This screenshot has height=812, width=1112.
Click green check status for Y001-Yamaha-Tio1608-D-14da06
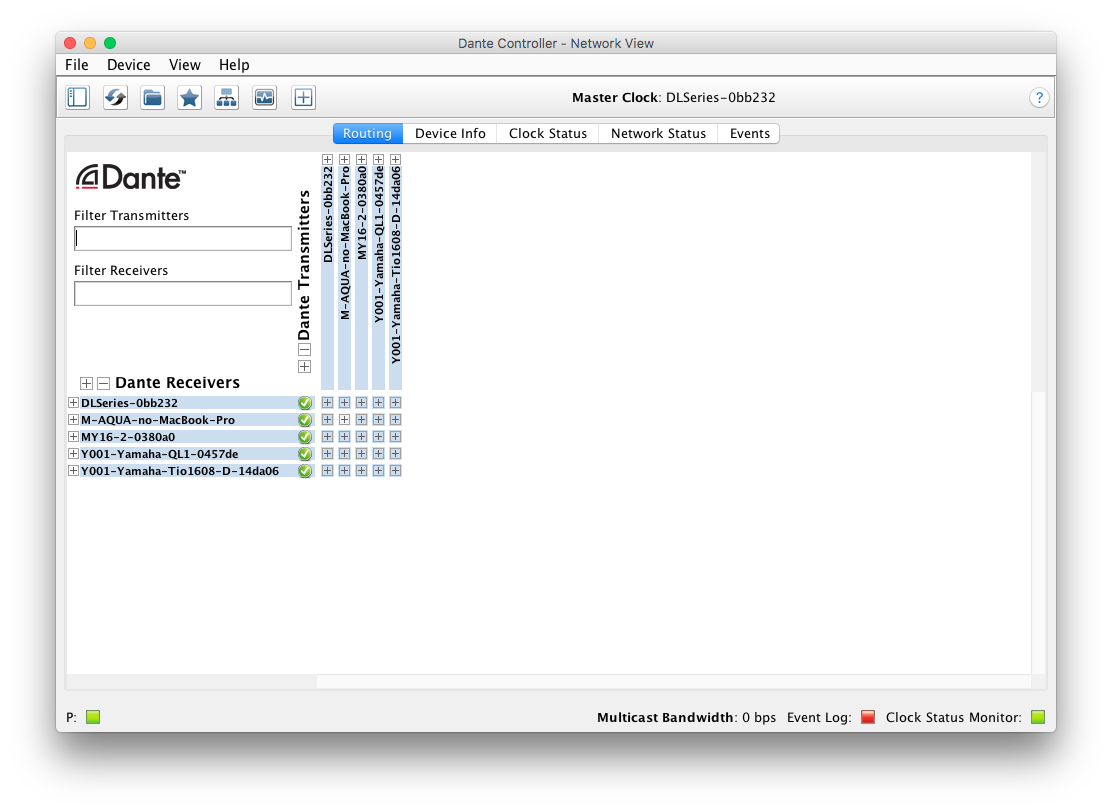click(x=305, y=471)
